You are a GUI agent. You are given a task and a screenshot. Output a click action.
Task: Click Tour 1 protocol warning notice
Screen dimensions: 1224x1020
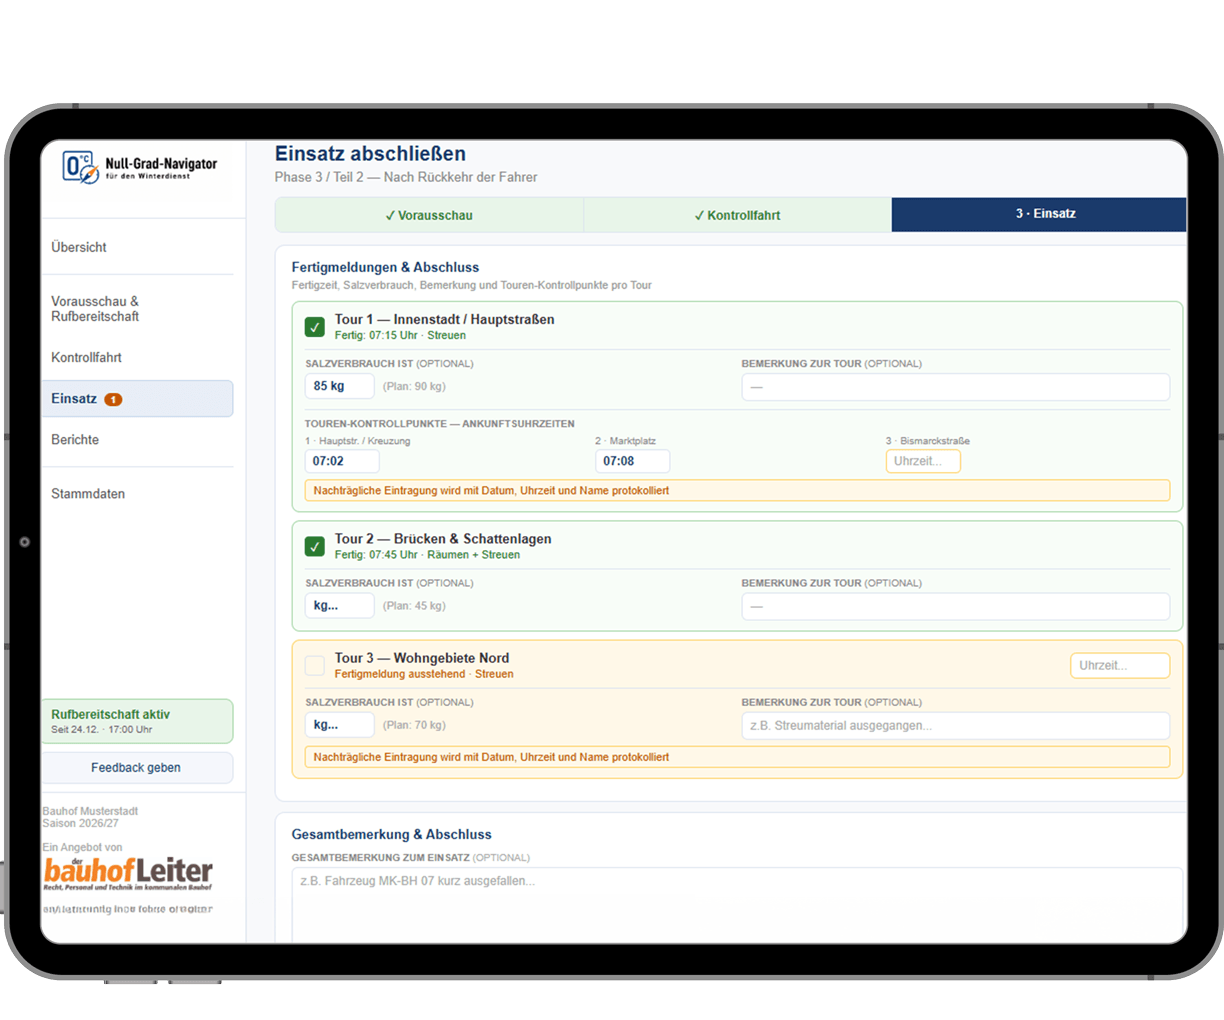(737, 490)
